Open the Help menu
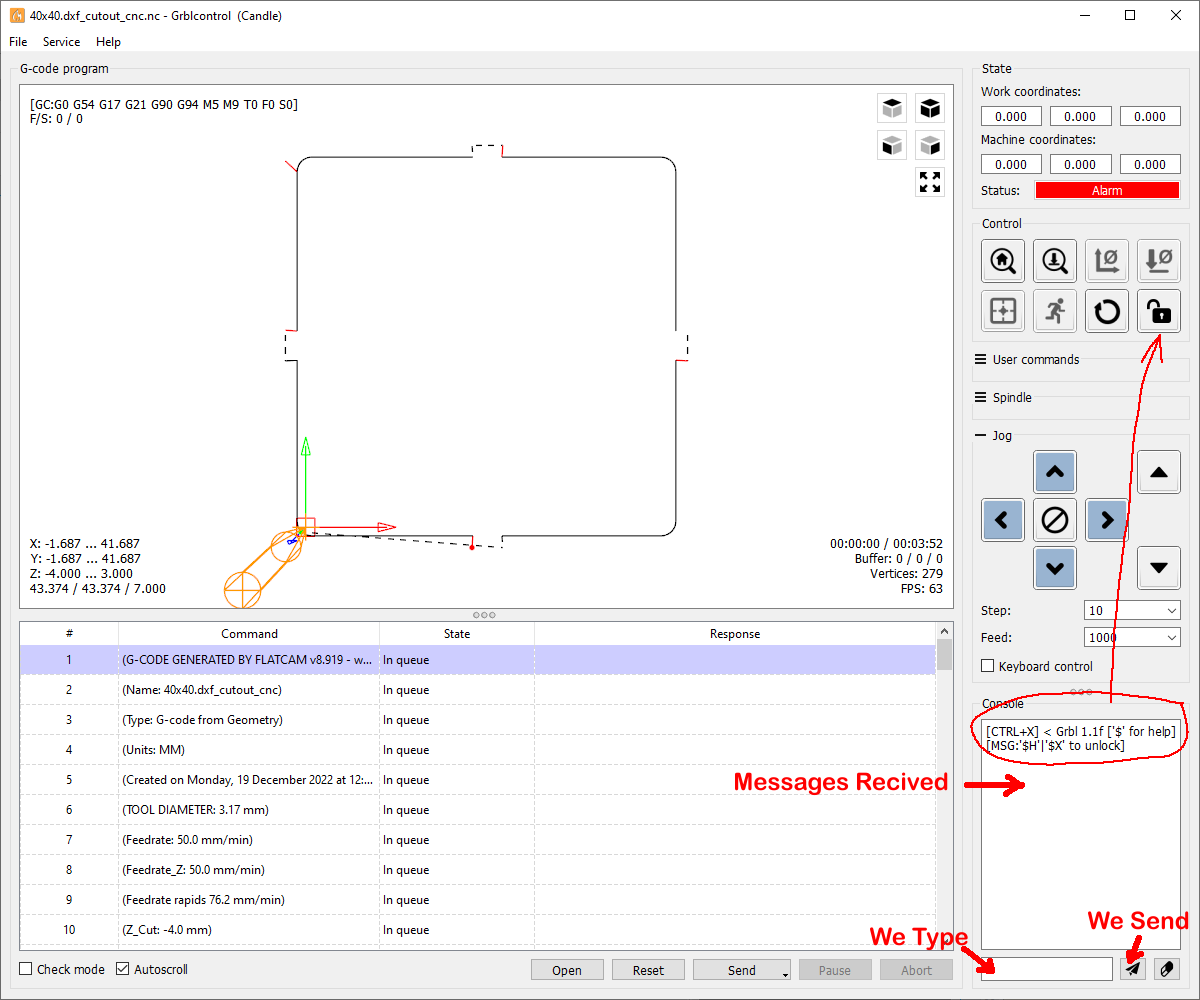This screenshot has height=1000, width=1200. coord(108,42)
